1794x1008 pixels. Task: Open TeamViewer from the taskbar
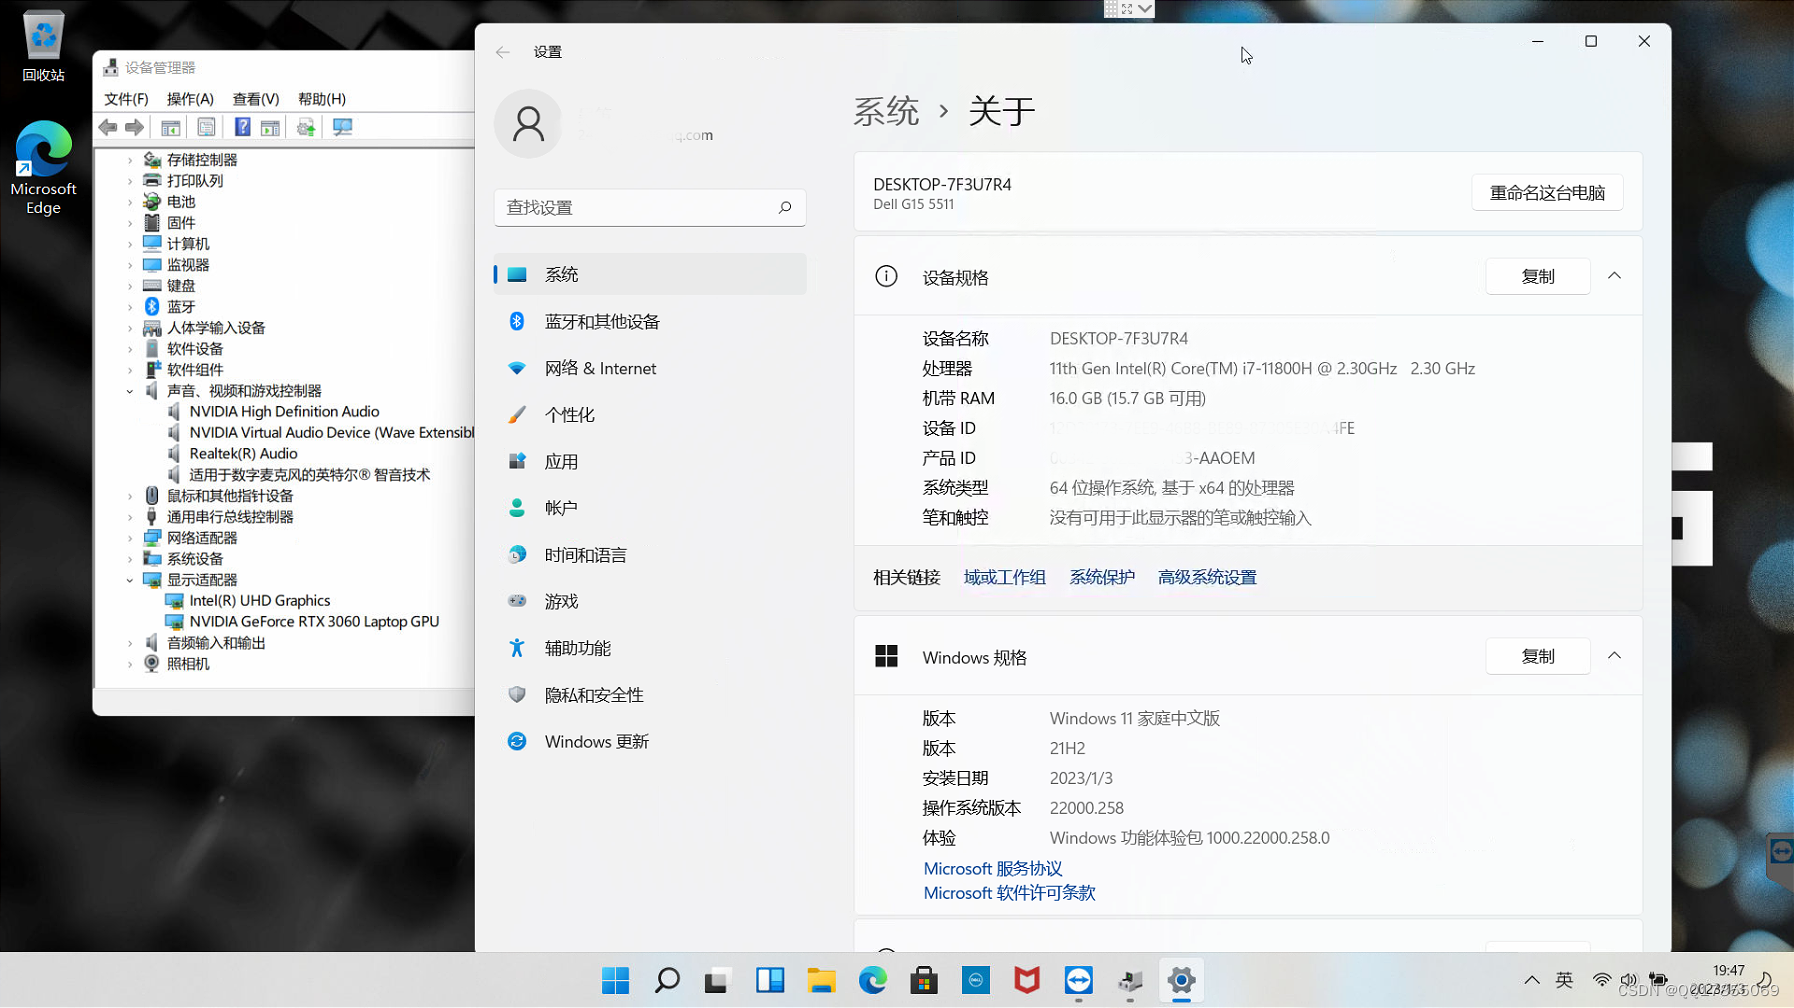tap(1079, 980)
